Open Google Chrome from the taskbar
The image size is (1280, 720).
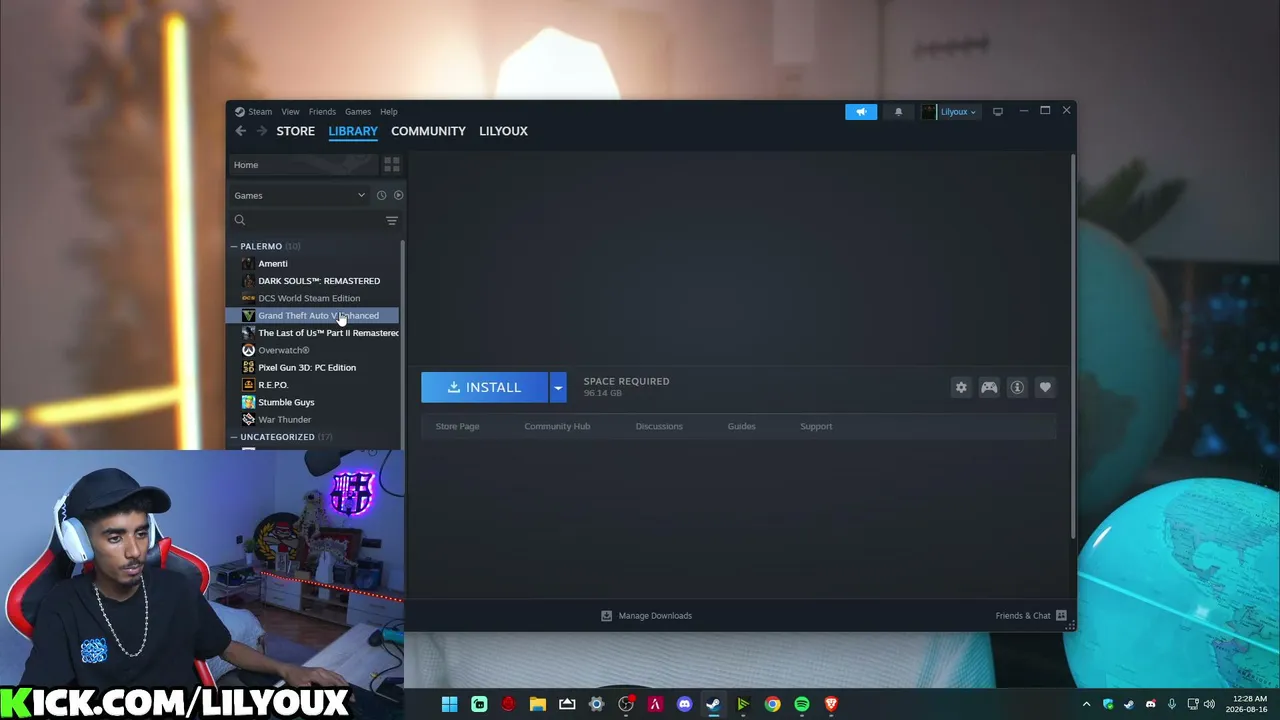point(772,704)
